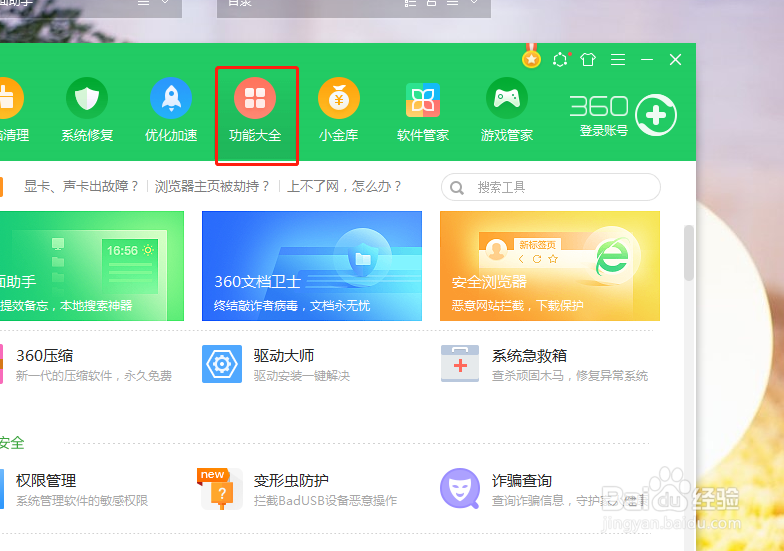The image size is (784, 551).
Task: Open the 变形虫防护 tool title
Action: 291,480
